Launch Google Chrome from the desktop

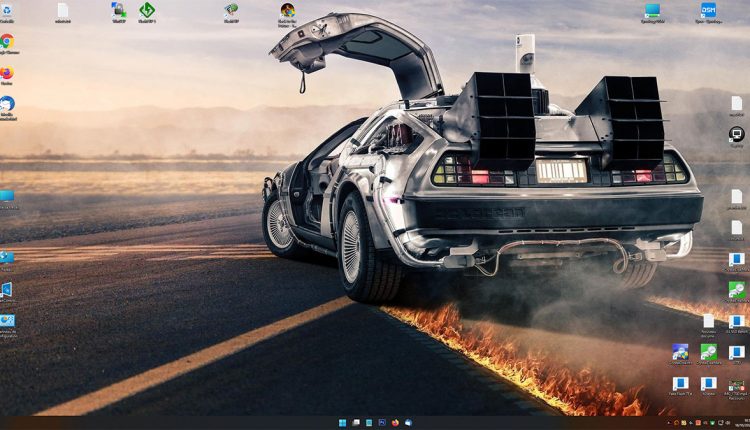(7, 41)
